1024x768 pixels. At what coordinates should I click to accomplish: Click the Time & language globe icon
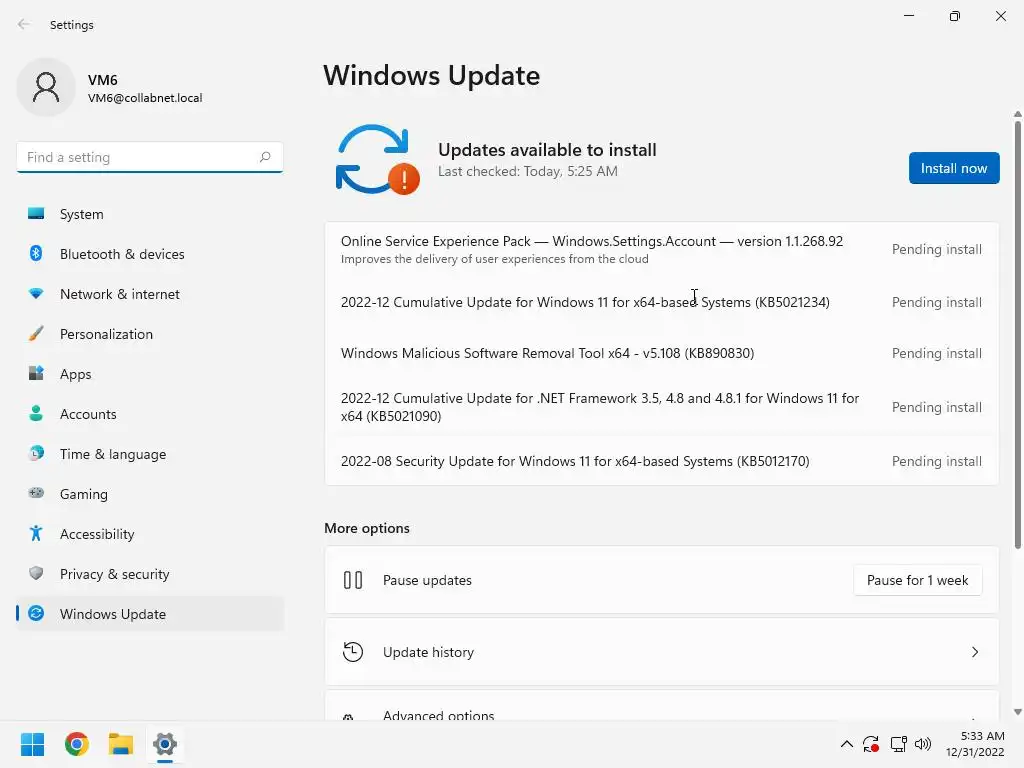tap(36, 453)
